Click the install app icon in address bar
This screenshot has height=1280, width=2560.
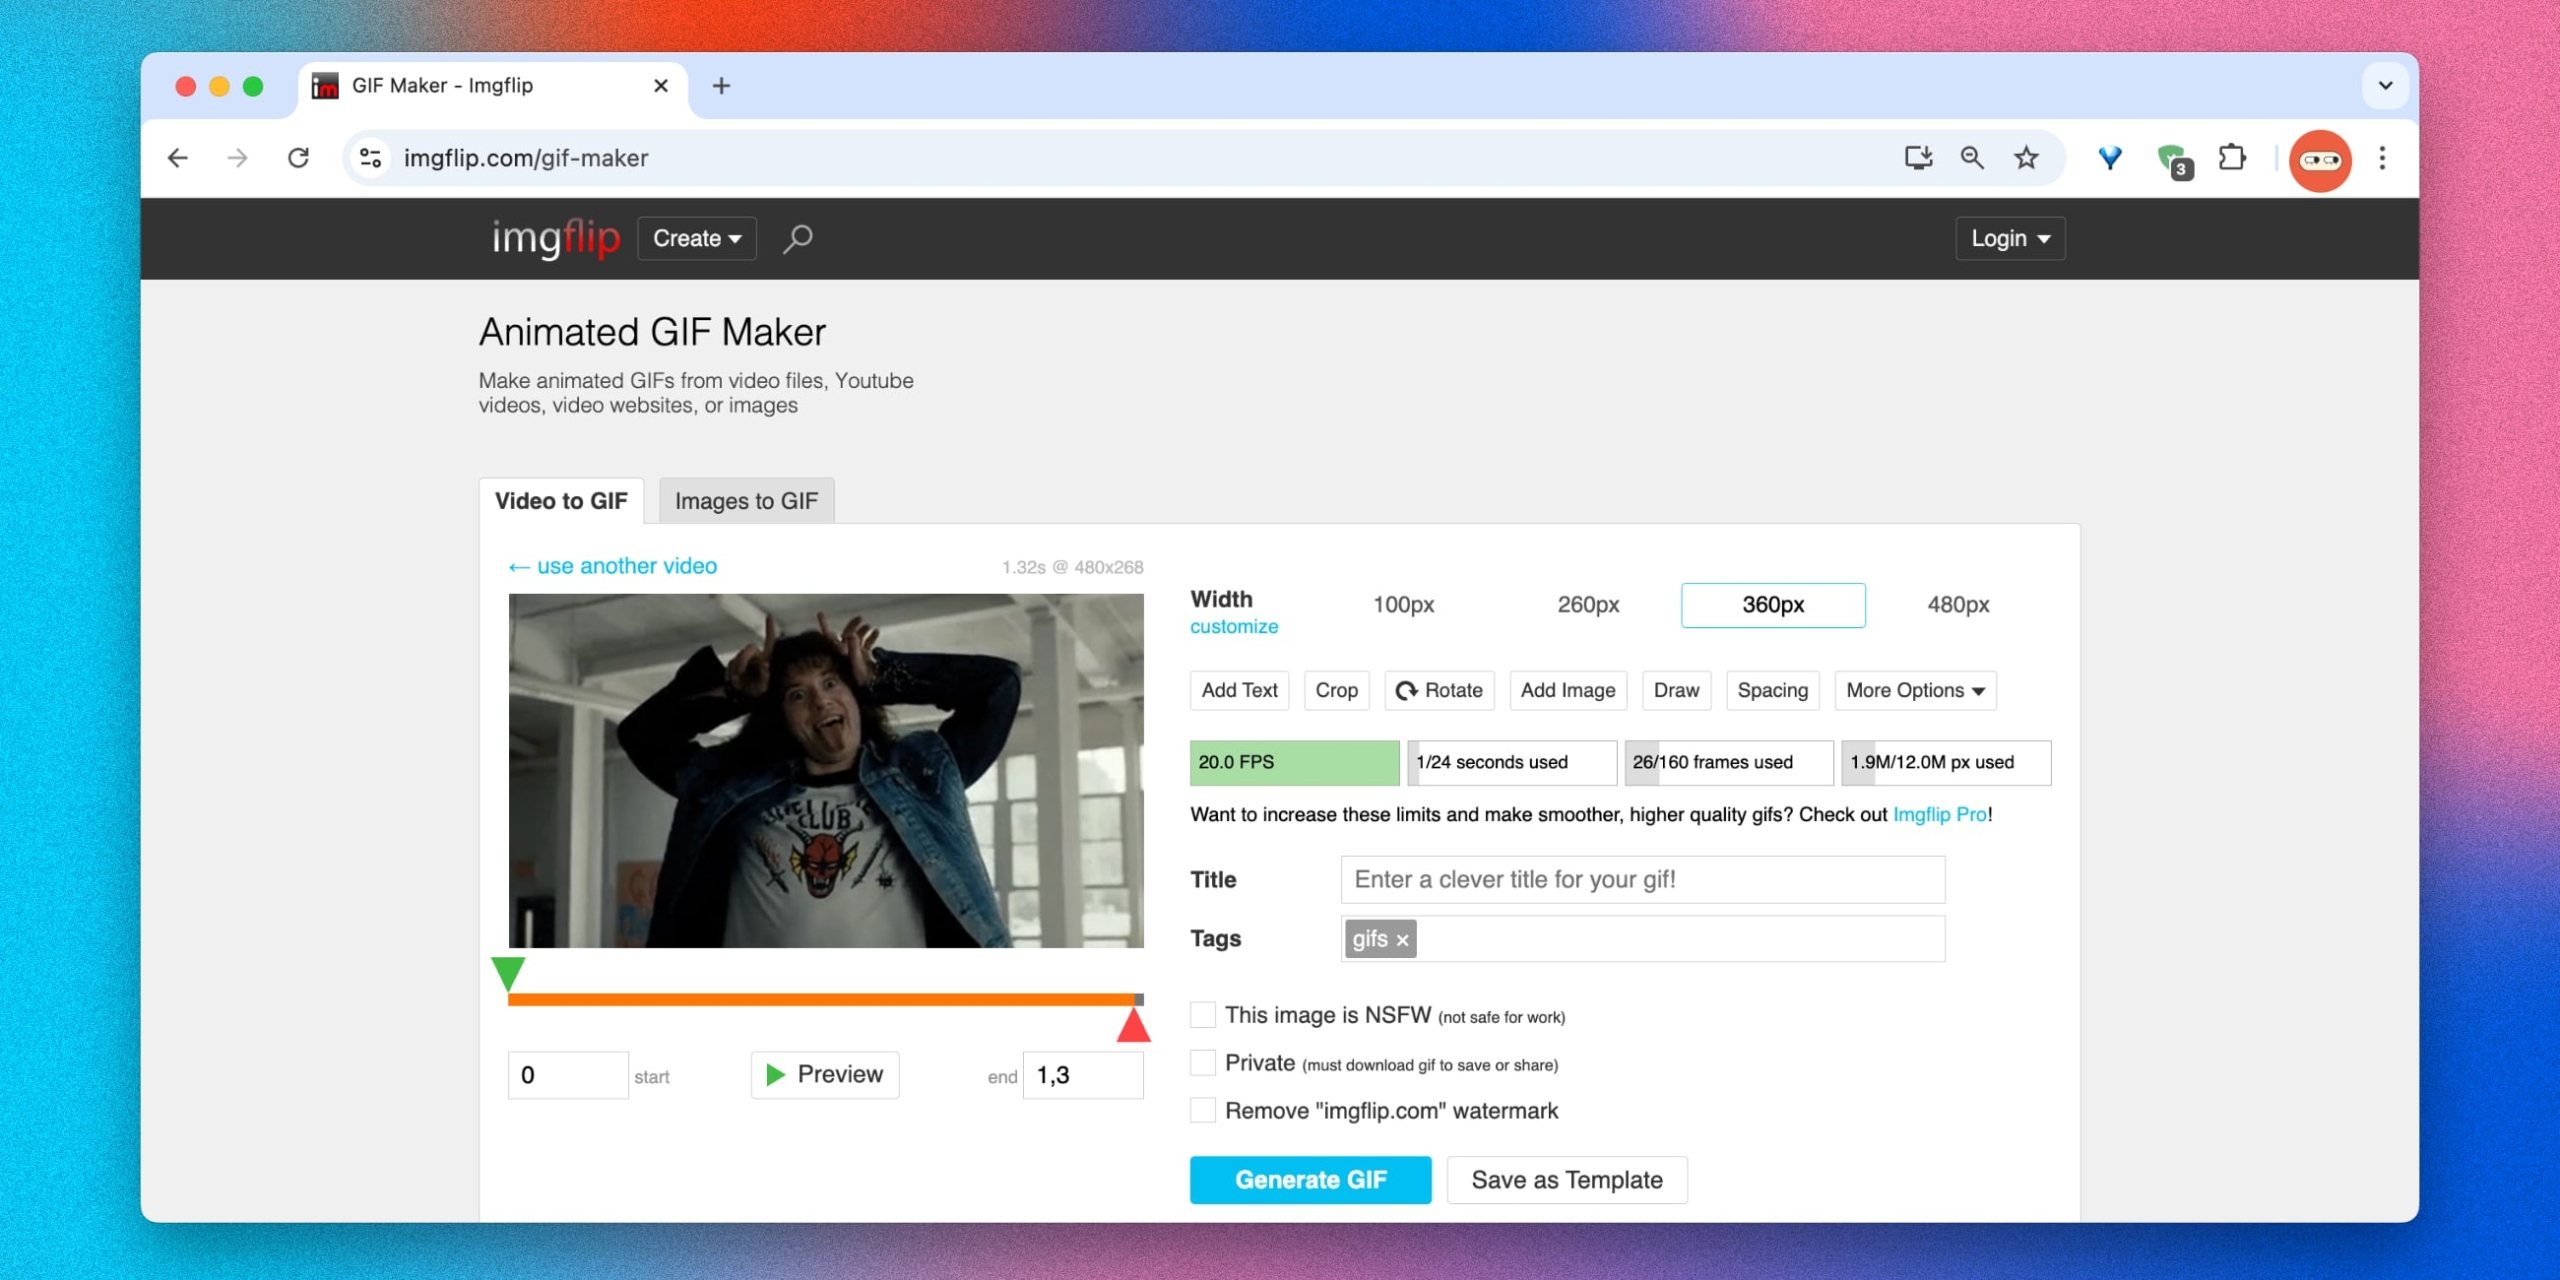tap(1917, 158)
